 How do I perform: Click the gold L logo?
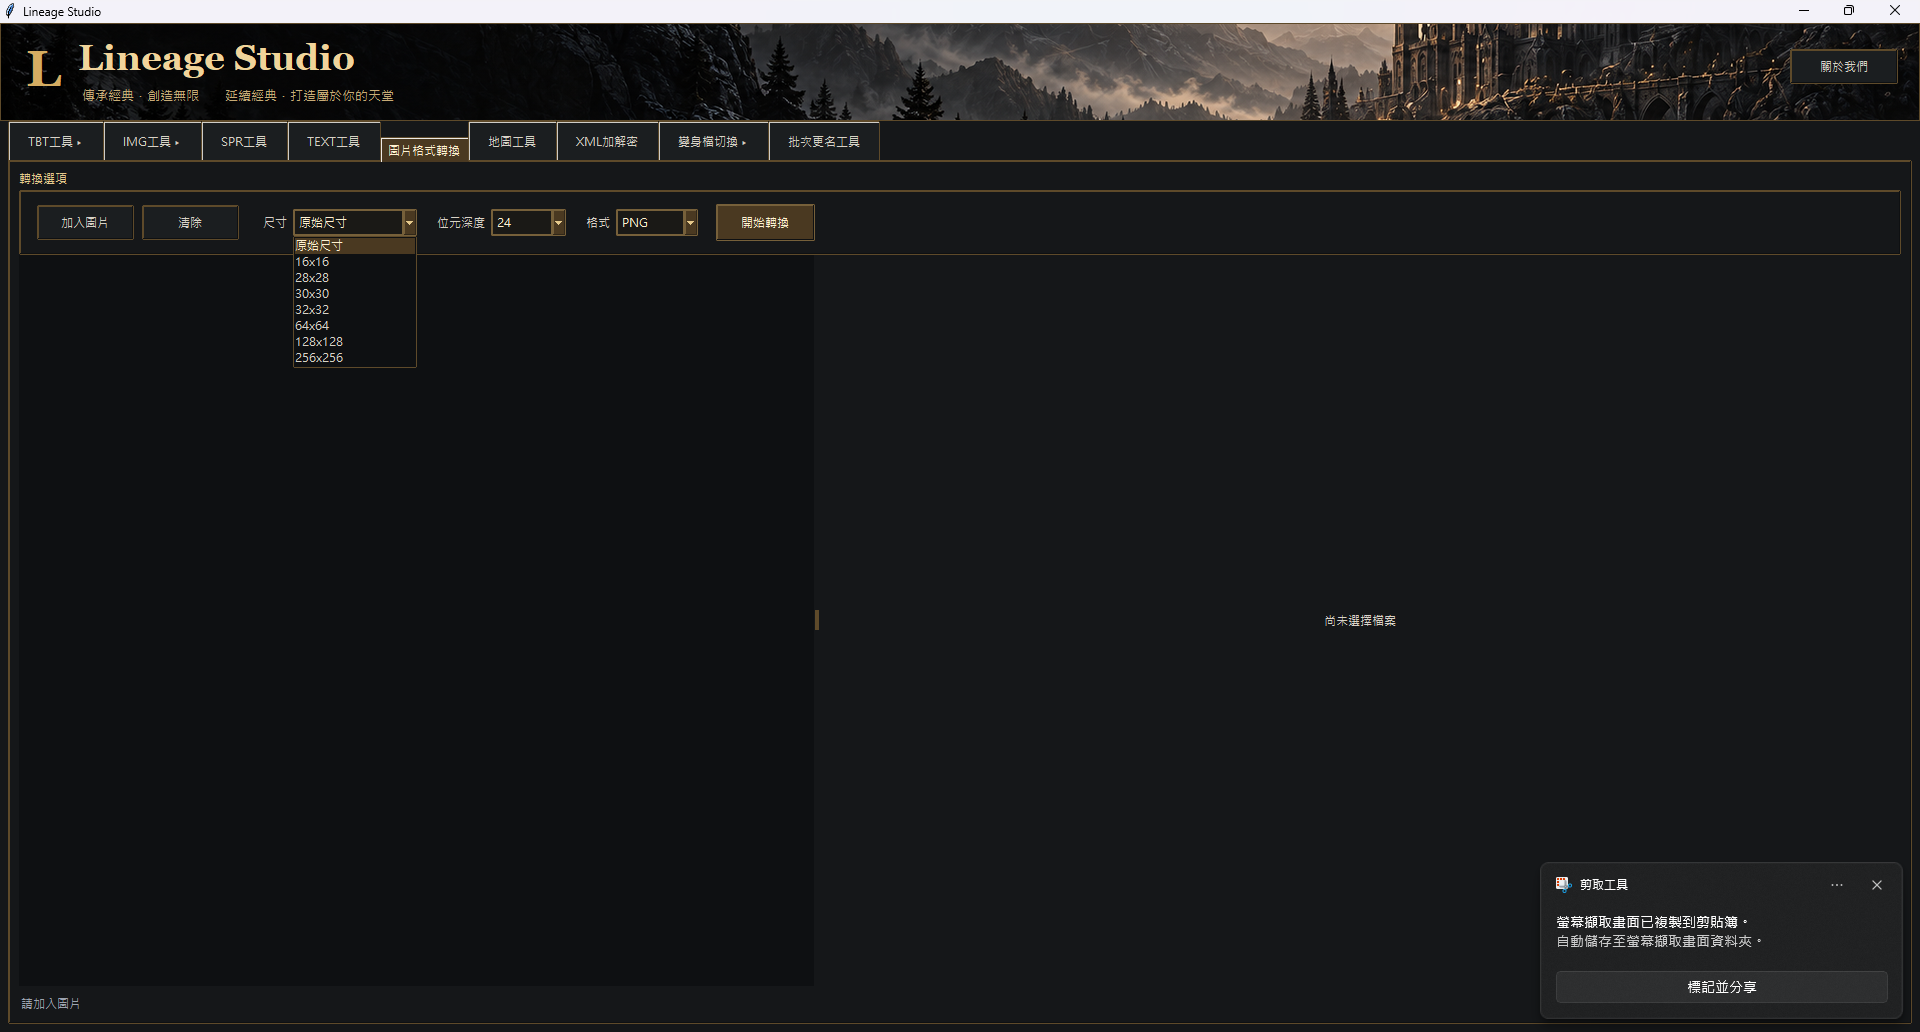pyautogui.click(x=44, y=68)
